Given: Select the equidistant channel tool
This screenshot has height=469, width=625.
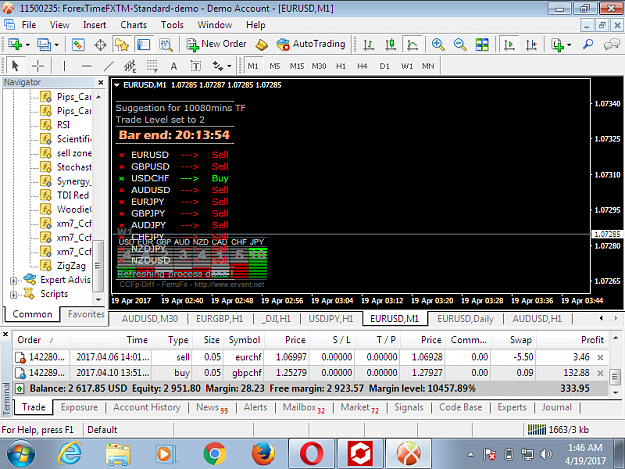Looking at the screenshot, I should pos(130,66).
